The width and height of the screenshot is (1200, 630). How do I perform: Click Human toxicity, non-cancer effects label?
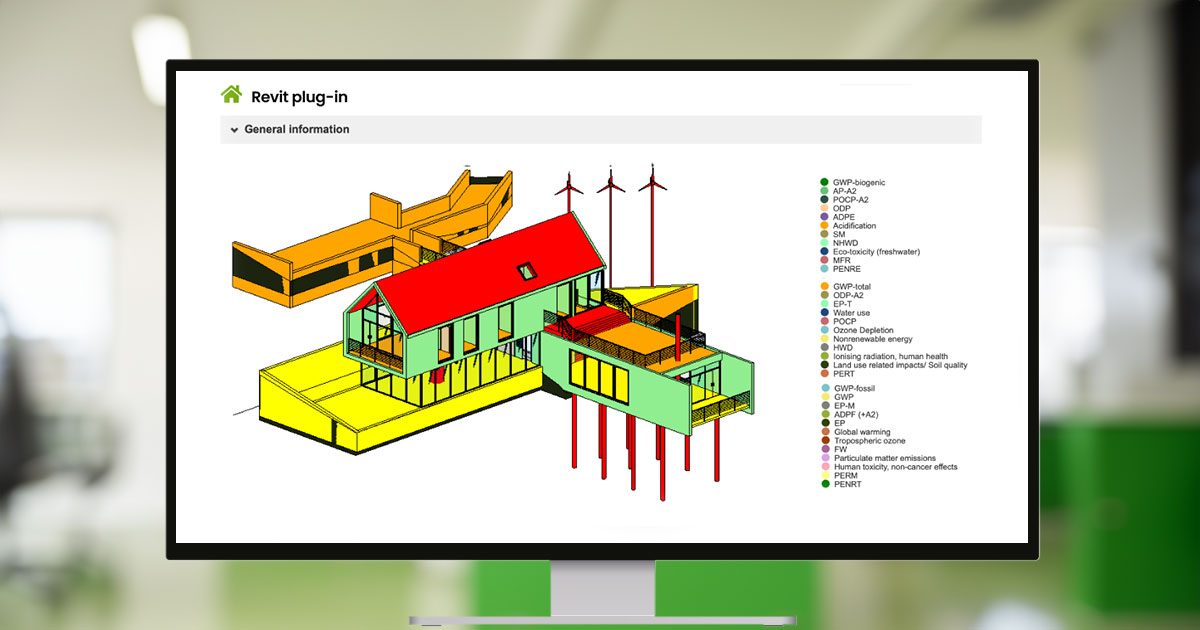pos(895,467)
